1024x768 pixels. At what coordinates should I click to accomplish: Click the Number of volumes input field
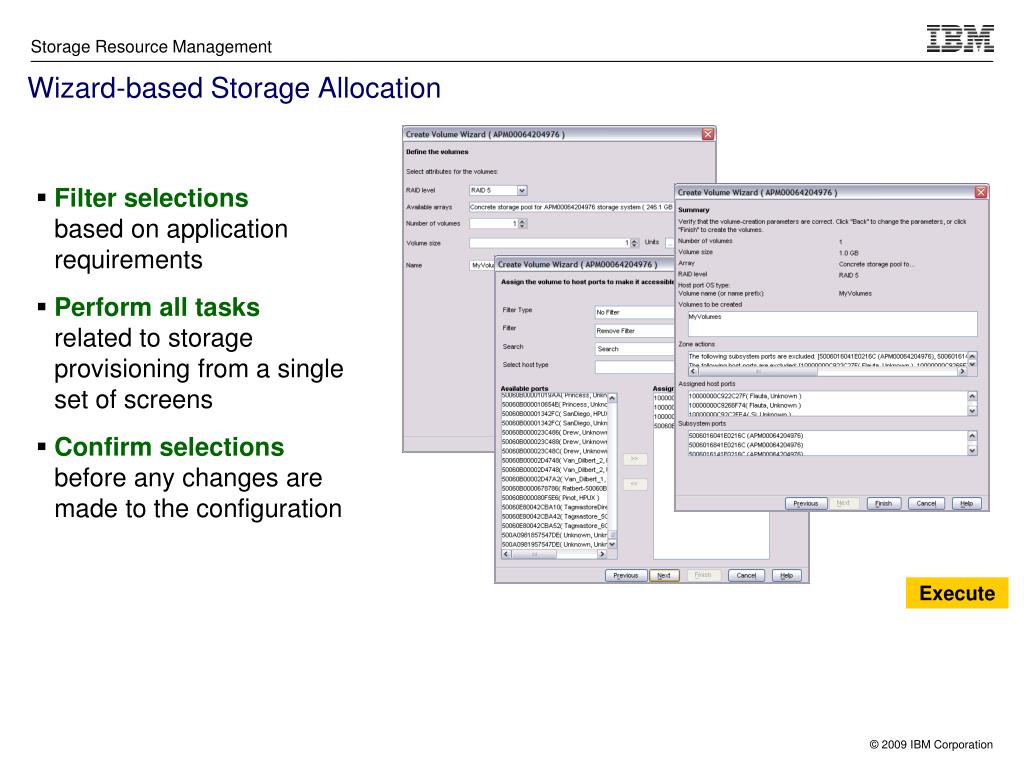tap(494, 224)
